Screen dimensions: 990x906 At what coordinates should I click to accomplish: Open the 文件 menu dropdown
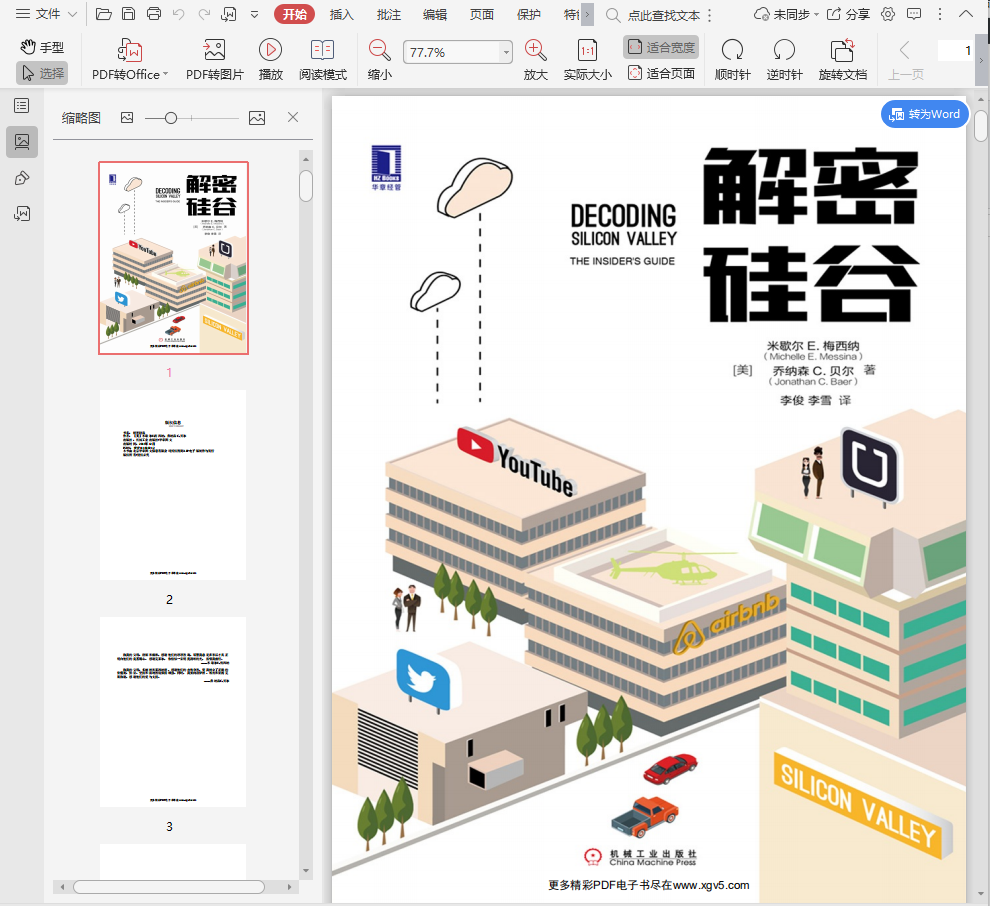(x=46, y=14)
